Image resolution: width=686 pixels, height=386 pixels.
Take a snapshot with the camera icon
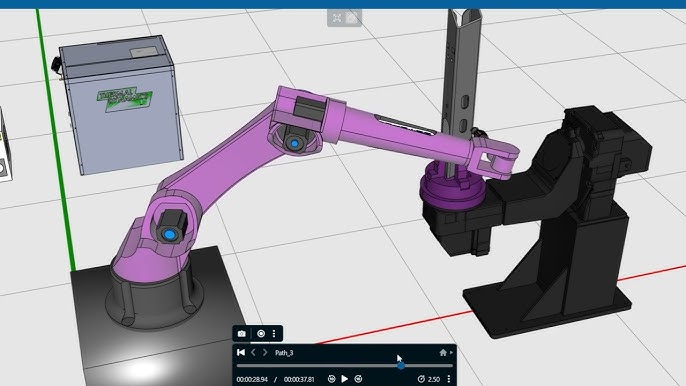pos(242,334)
